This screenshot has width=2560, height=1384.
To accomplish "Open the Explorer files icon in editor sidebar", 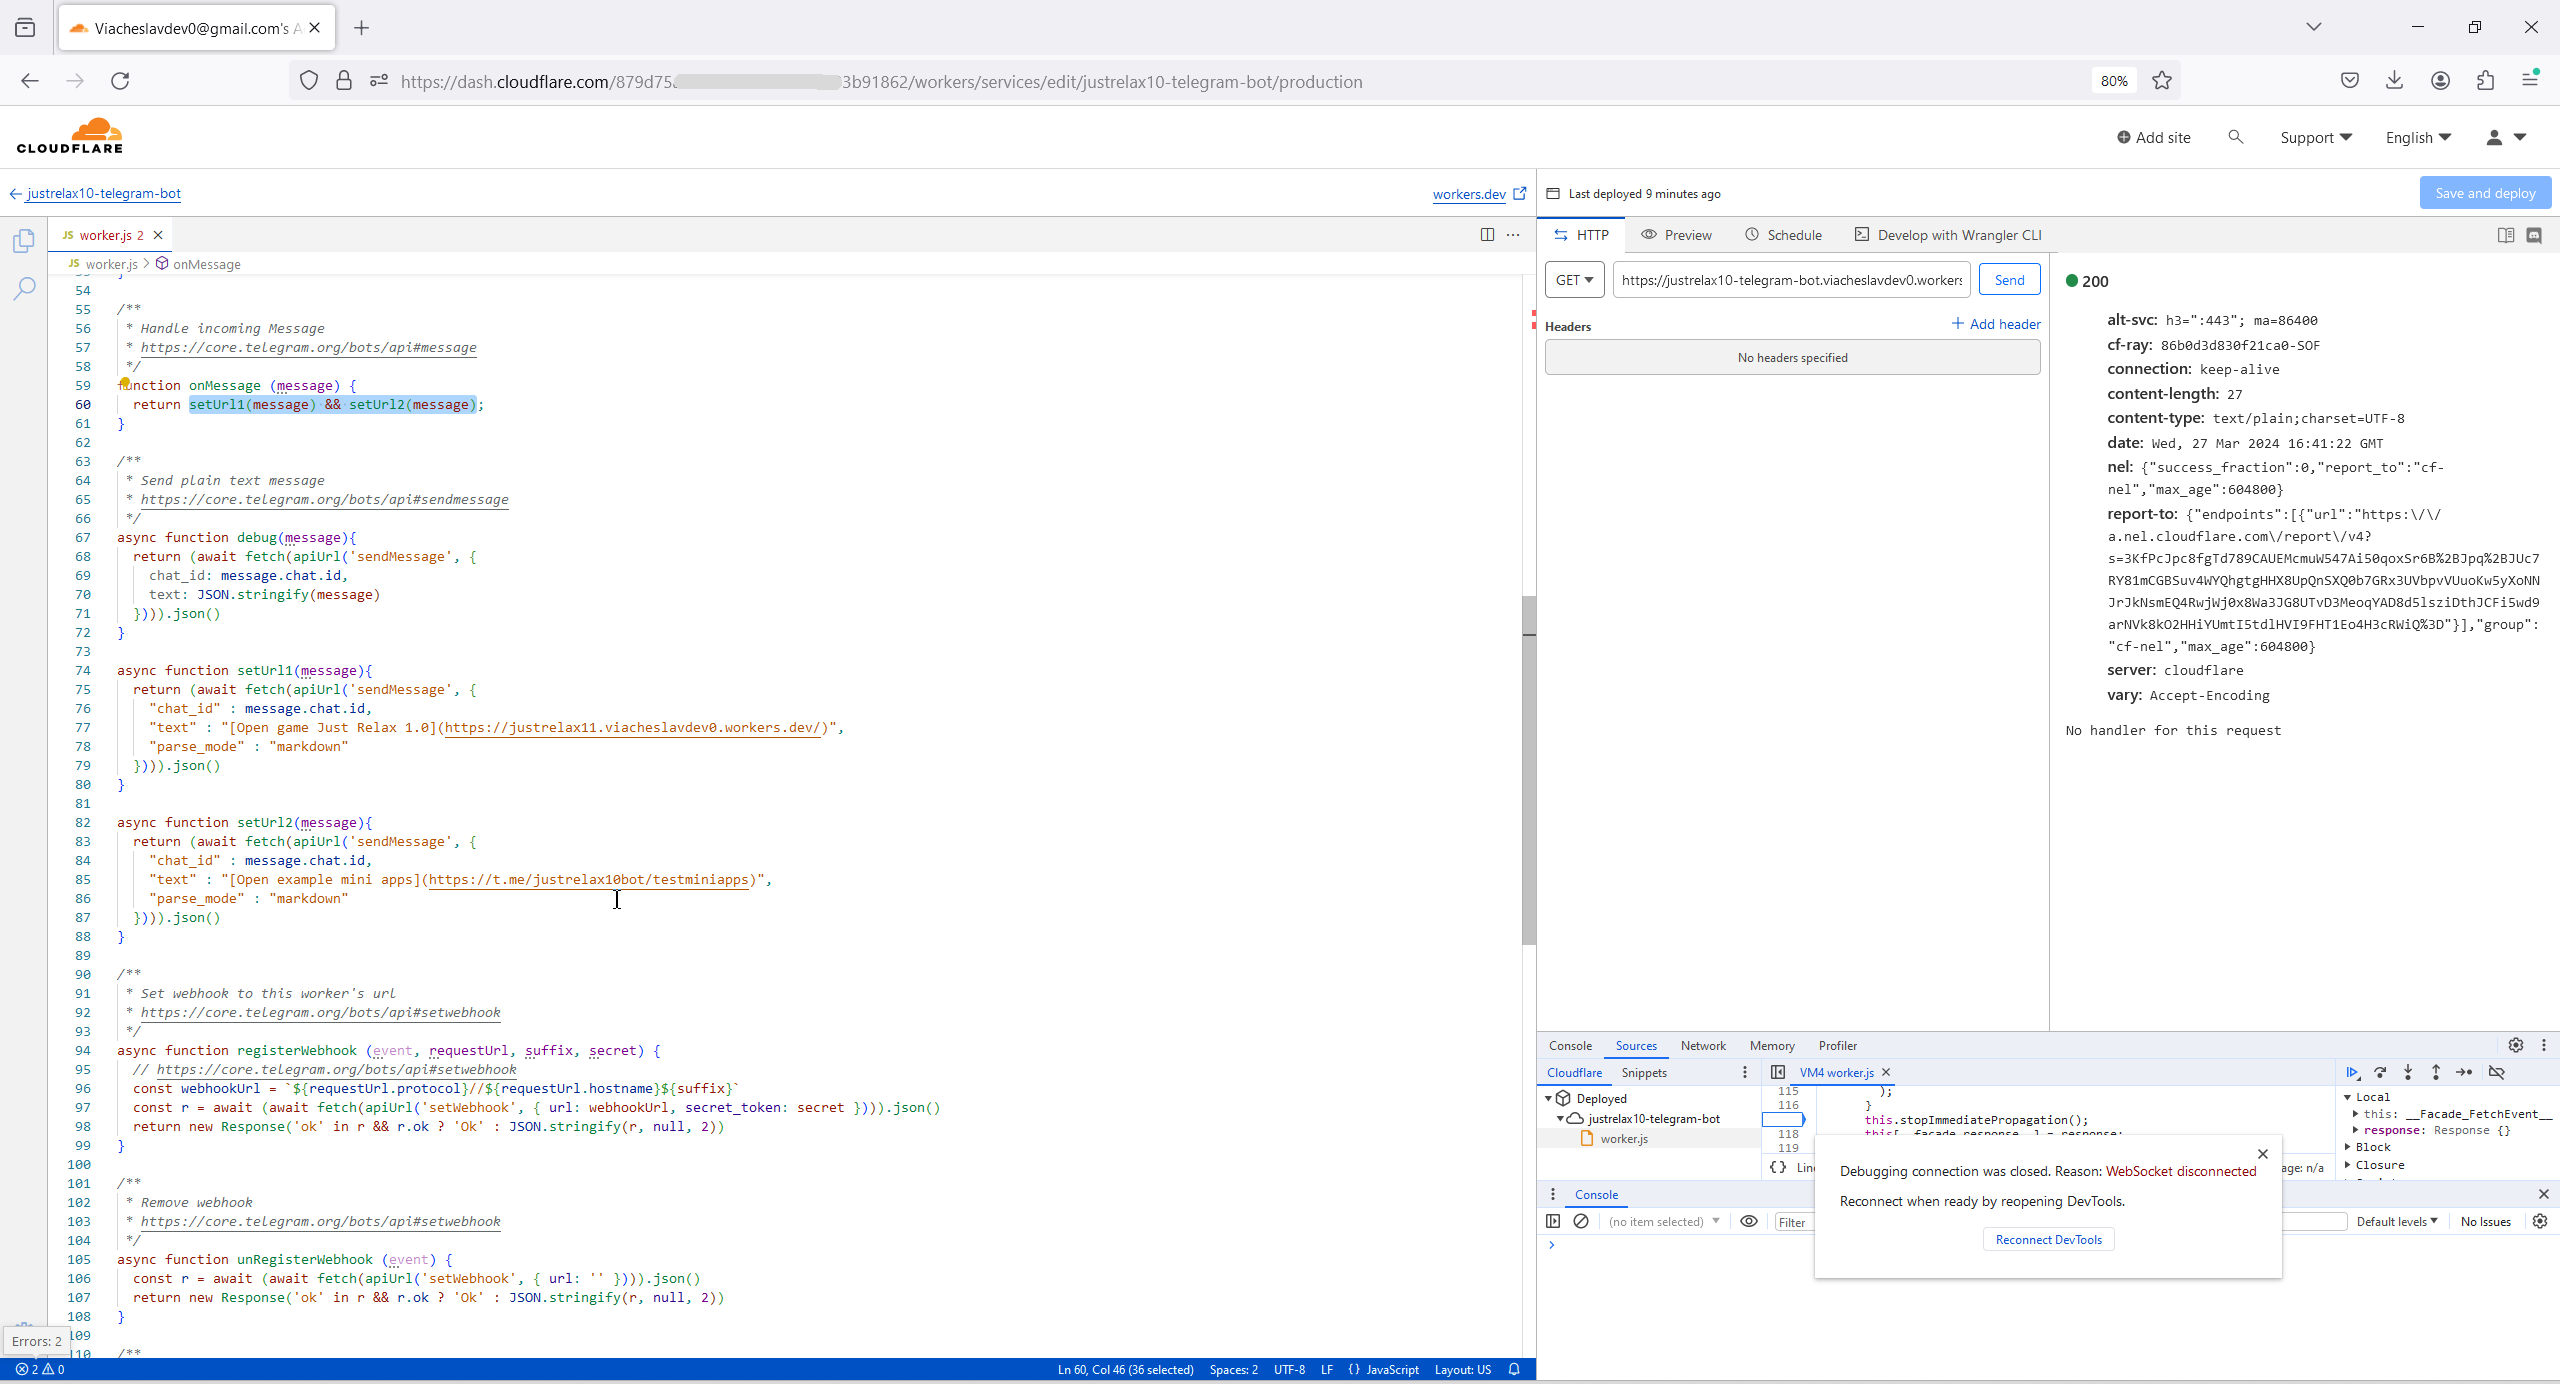I will 24,241.
